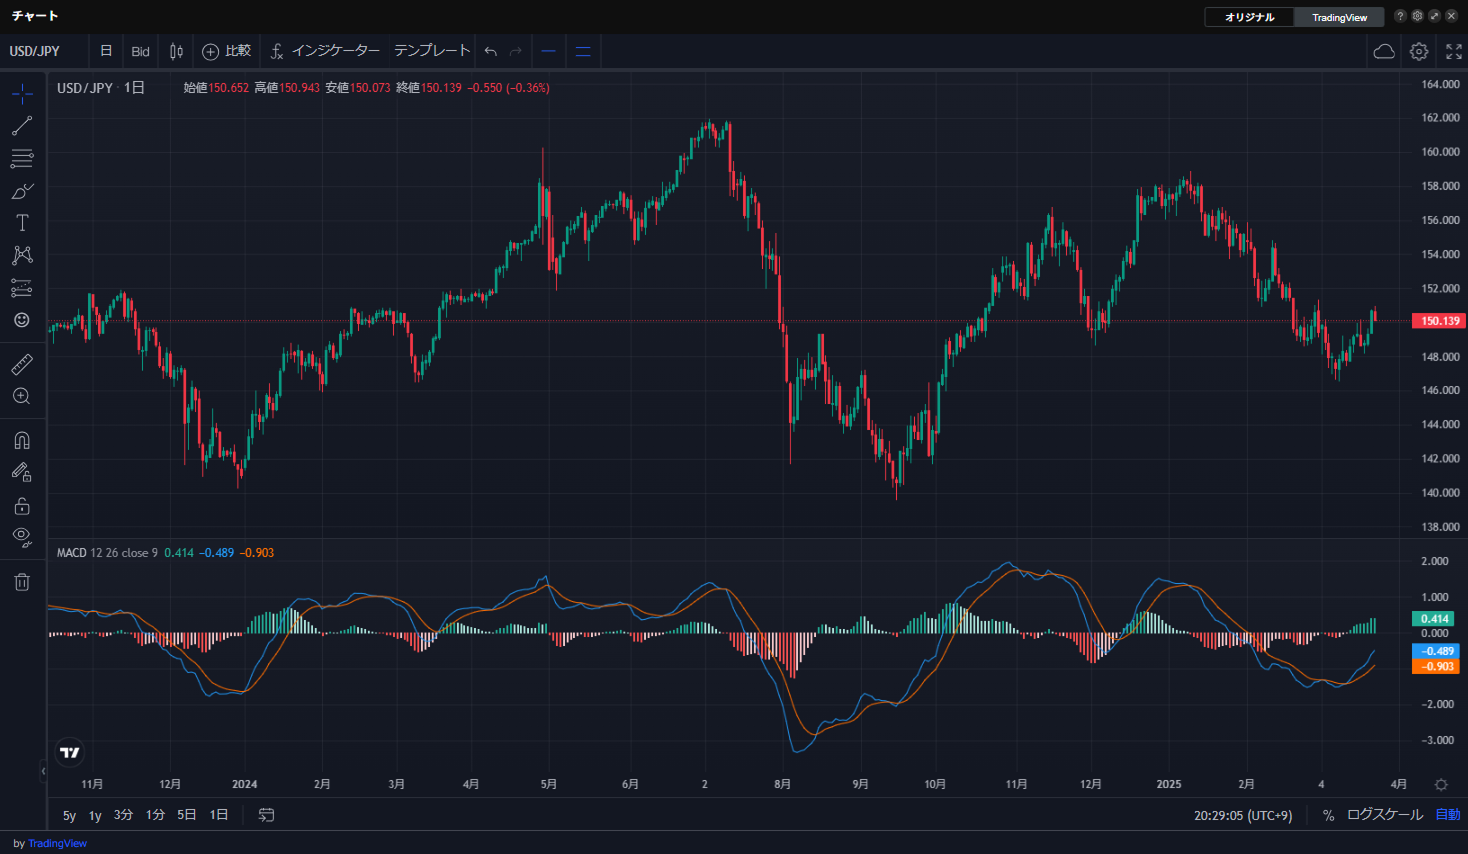Image resolution: width=1468 pixels, height=854 pixels.
Task: Switch to the original chart tab
Action: tap(1250, 17)
